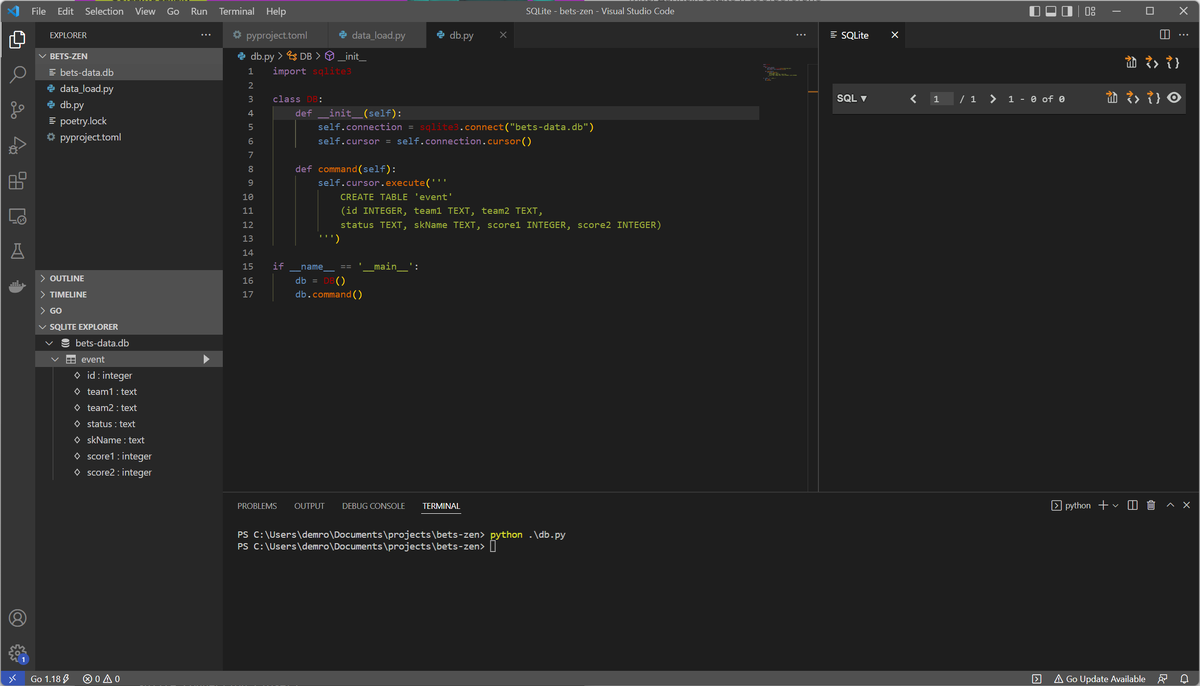Screen dimensions: 1200x686
Task: Open the Accounts icon
Action: pos(17,618)
